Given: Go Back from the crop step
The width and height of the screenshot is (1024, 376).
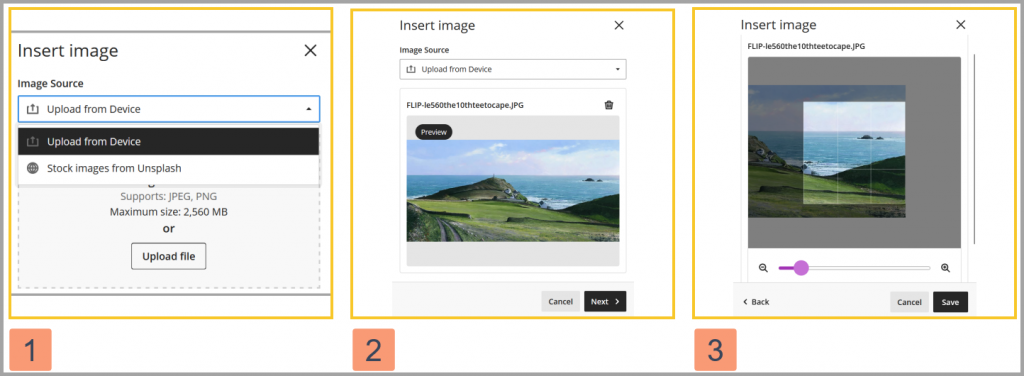Looking at the screenshot, I should [756, 302].
